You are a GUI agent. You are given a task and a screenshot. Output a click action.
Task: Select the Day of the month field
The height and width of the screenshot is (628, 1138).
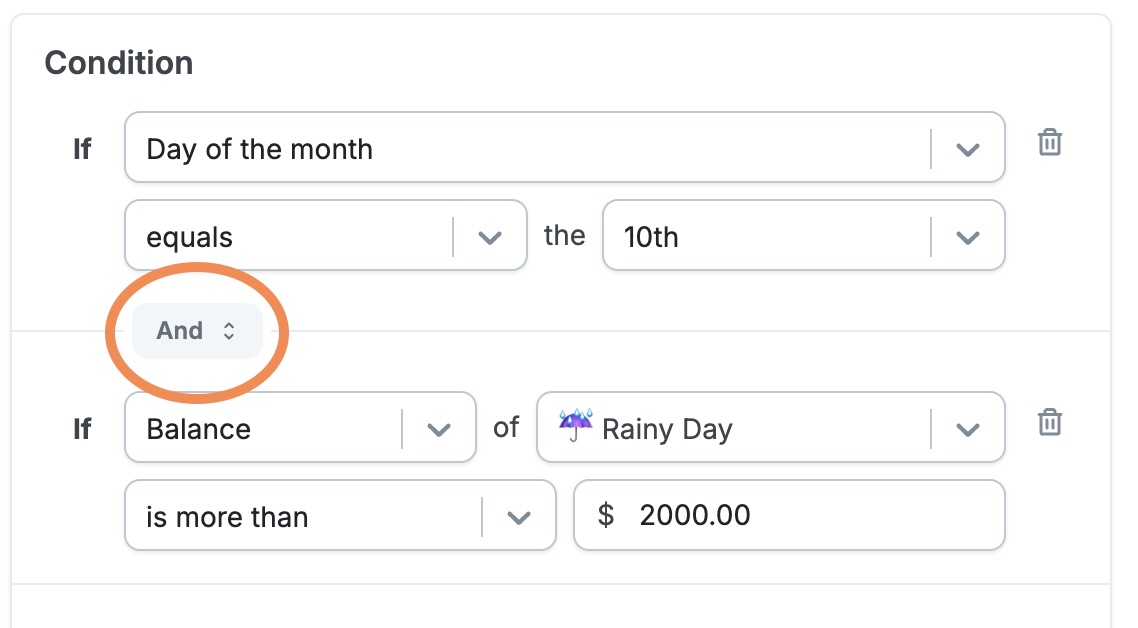[565, 147]
